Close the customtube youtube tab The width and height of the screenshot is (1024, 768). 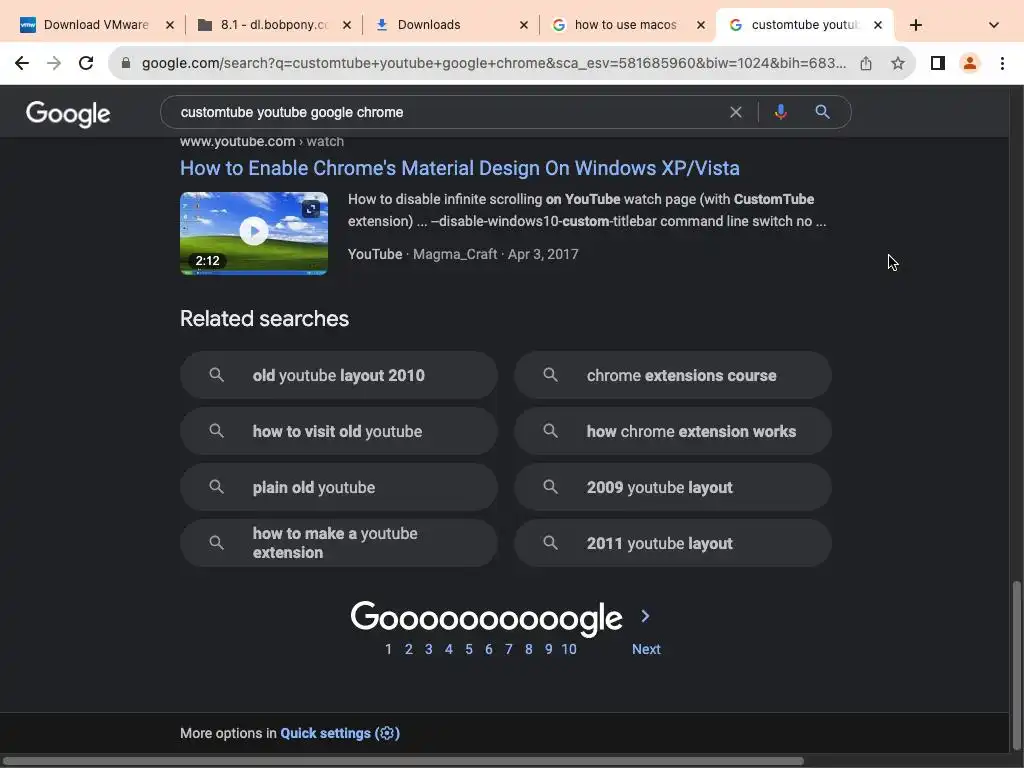[x=878, y=25]
